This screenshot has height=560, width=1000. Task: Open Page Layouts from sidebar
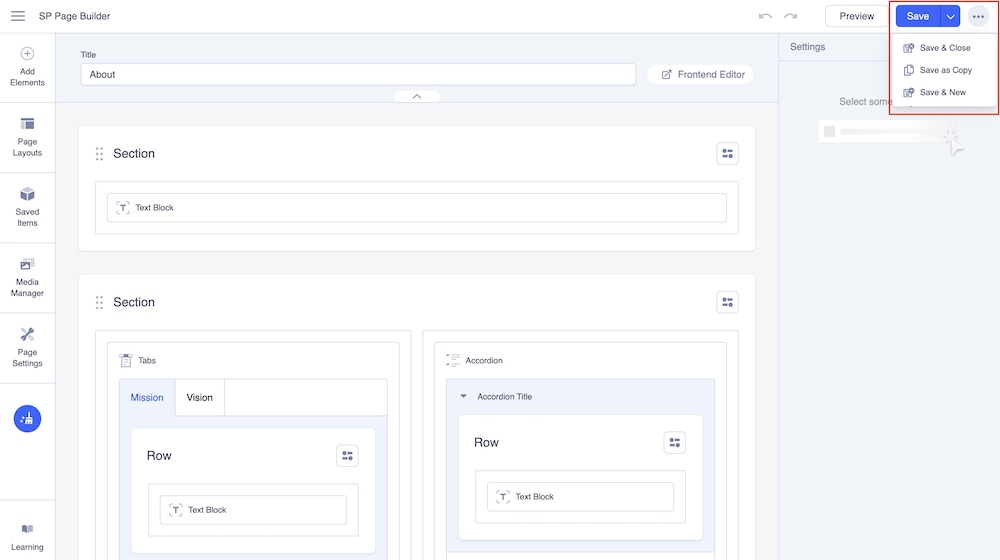point(27,124)
